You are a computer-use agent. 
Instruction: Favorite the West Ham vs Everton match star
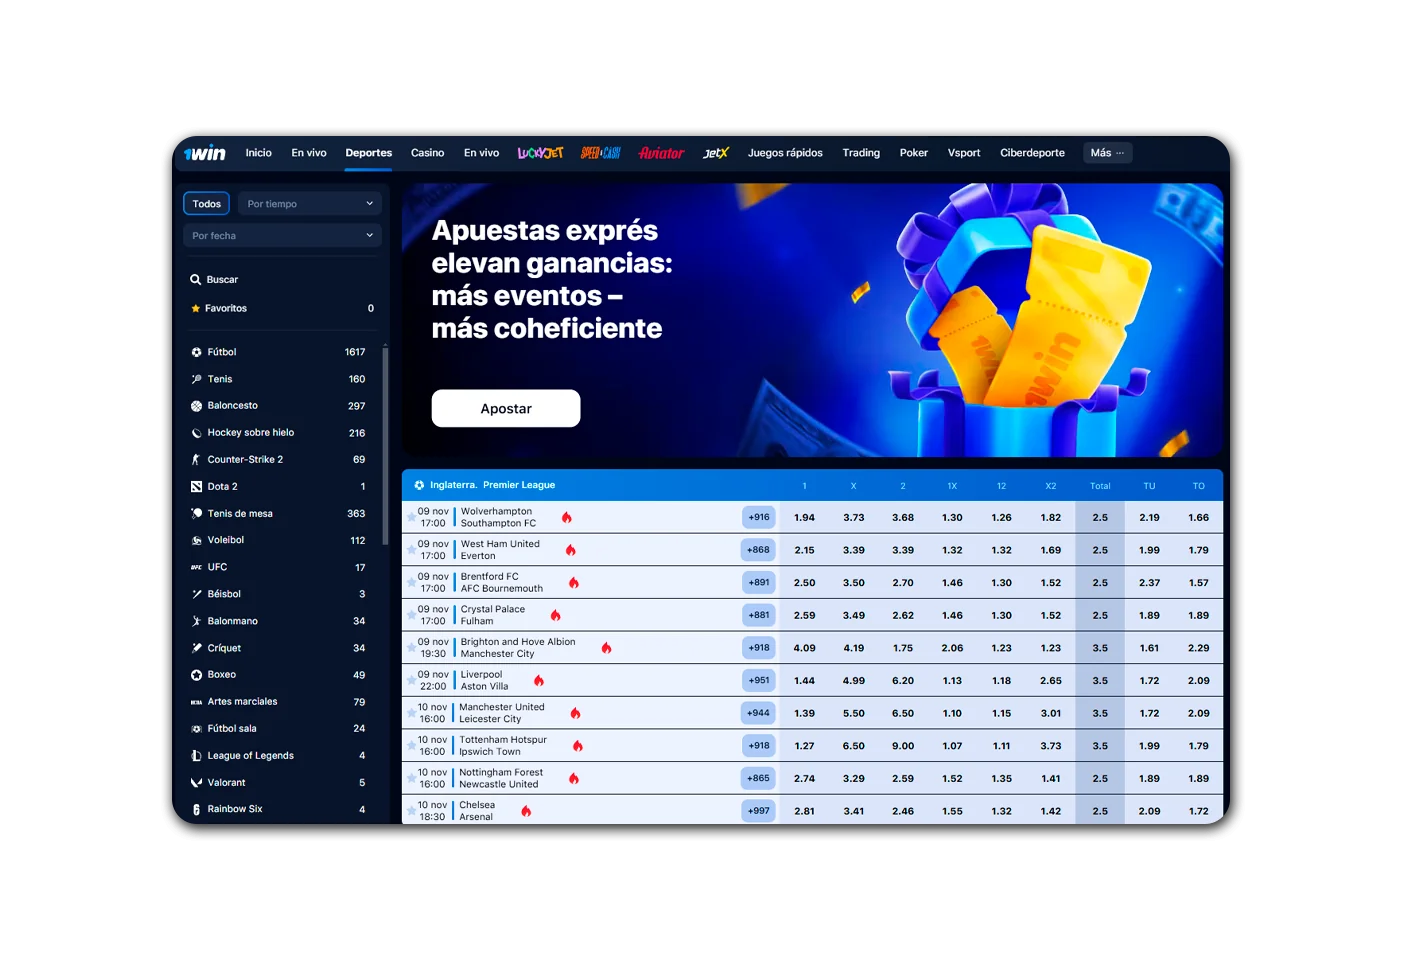point(411,550)
